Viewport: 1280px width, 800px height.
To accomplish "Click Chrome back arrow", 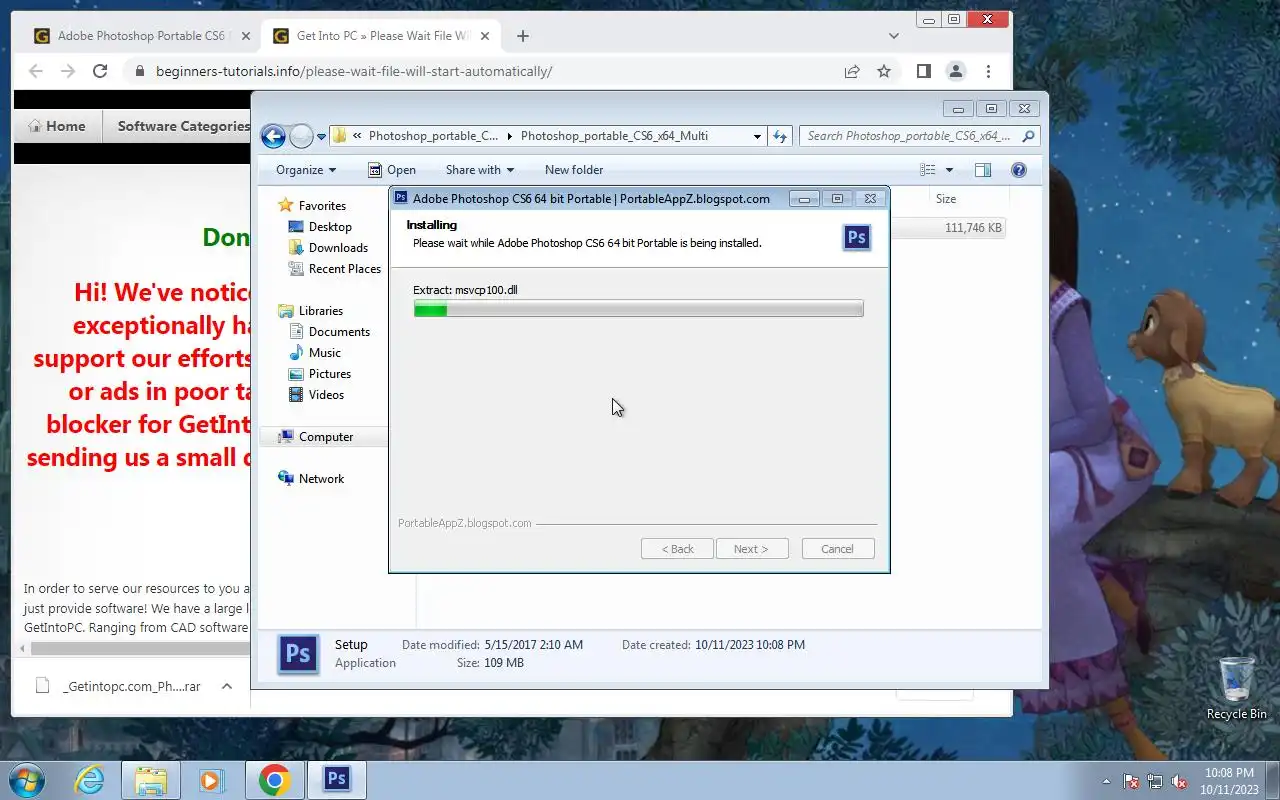I will click(x=36, y=71).
